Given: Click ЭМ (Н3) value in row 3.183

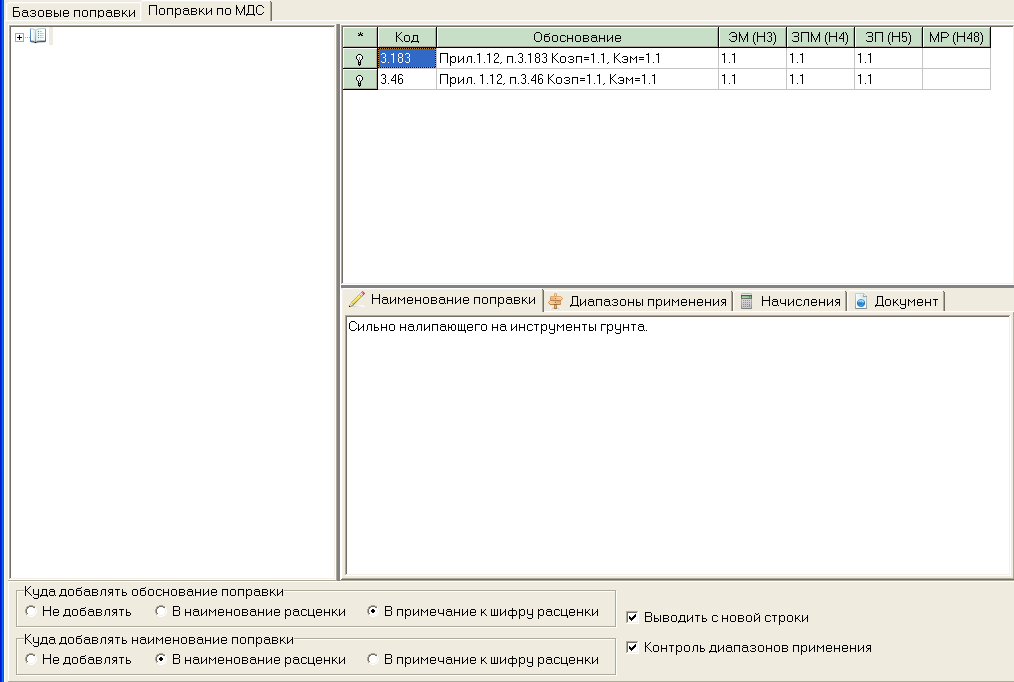Looking at the screenshot, I should (x=752, y=58).
